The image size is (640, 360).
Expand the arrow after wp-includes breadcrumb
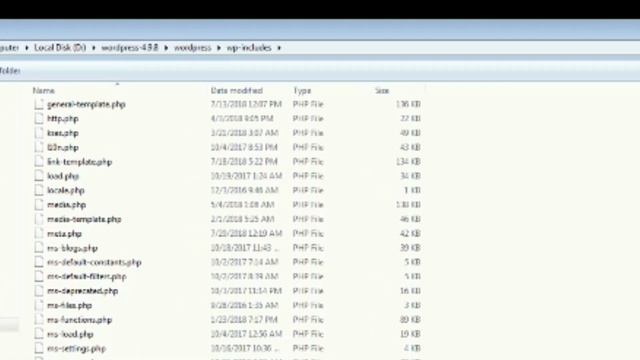[x=279, y=48]
